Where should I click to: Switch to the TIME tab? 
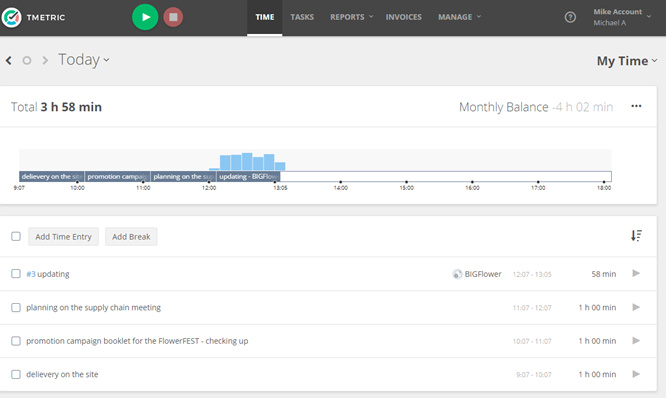pyautogui.click(x=265, y=17)
